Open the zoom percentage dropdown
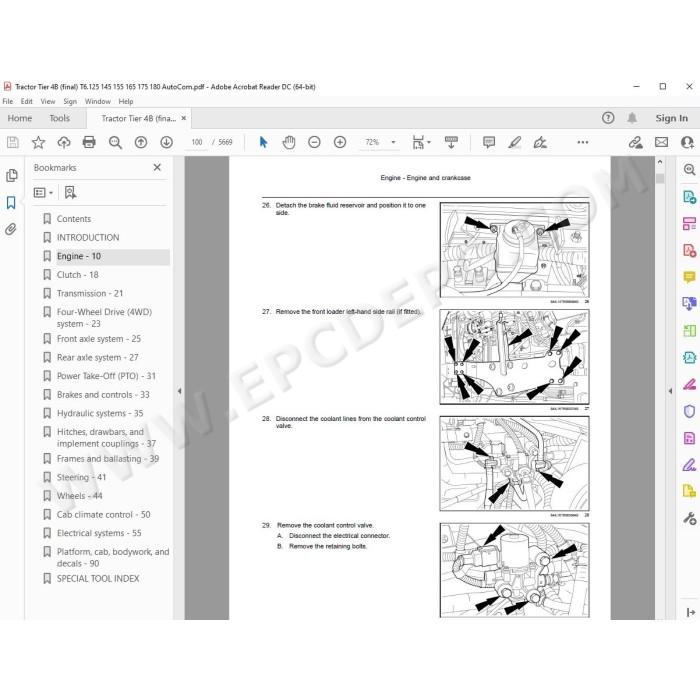The image size is (700, 700). point(393,142)
